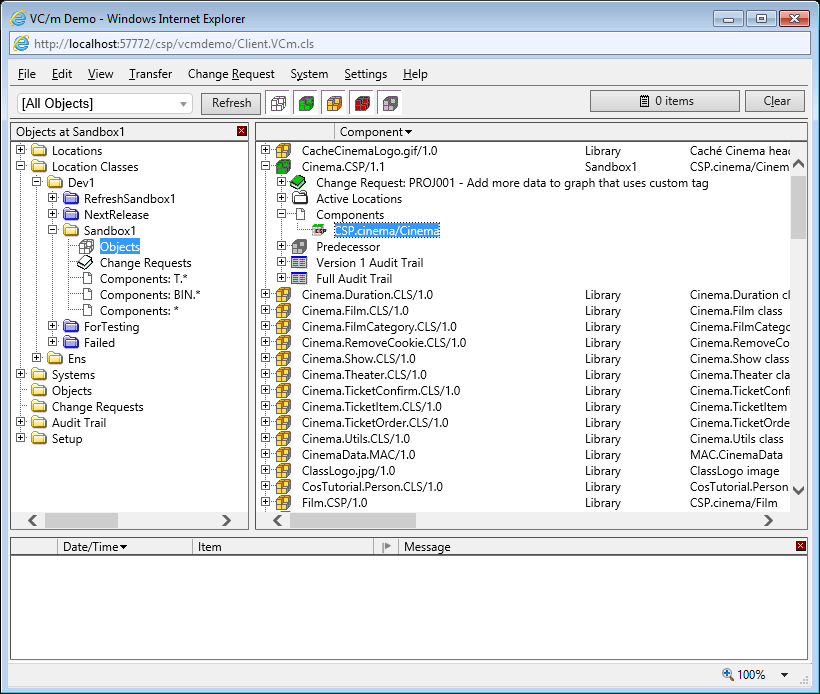Click the white wireframe cube toolbar icon
820x694 pixels.
278,103
